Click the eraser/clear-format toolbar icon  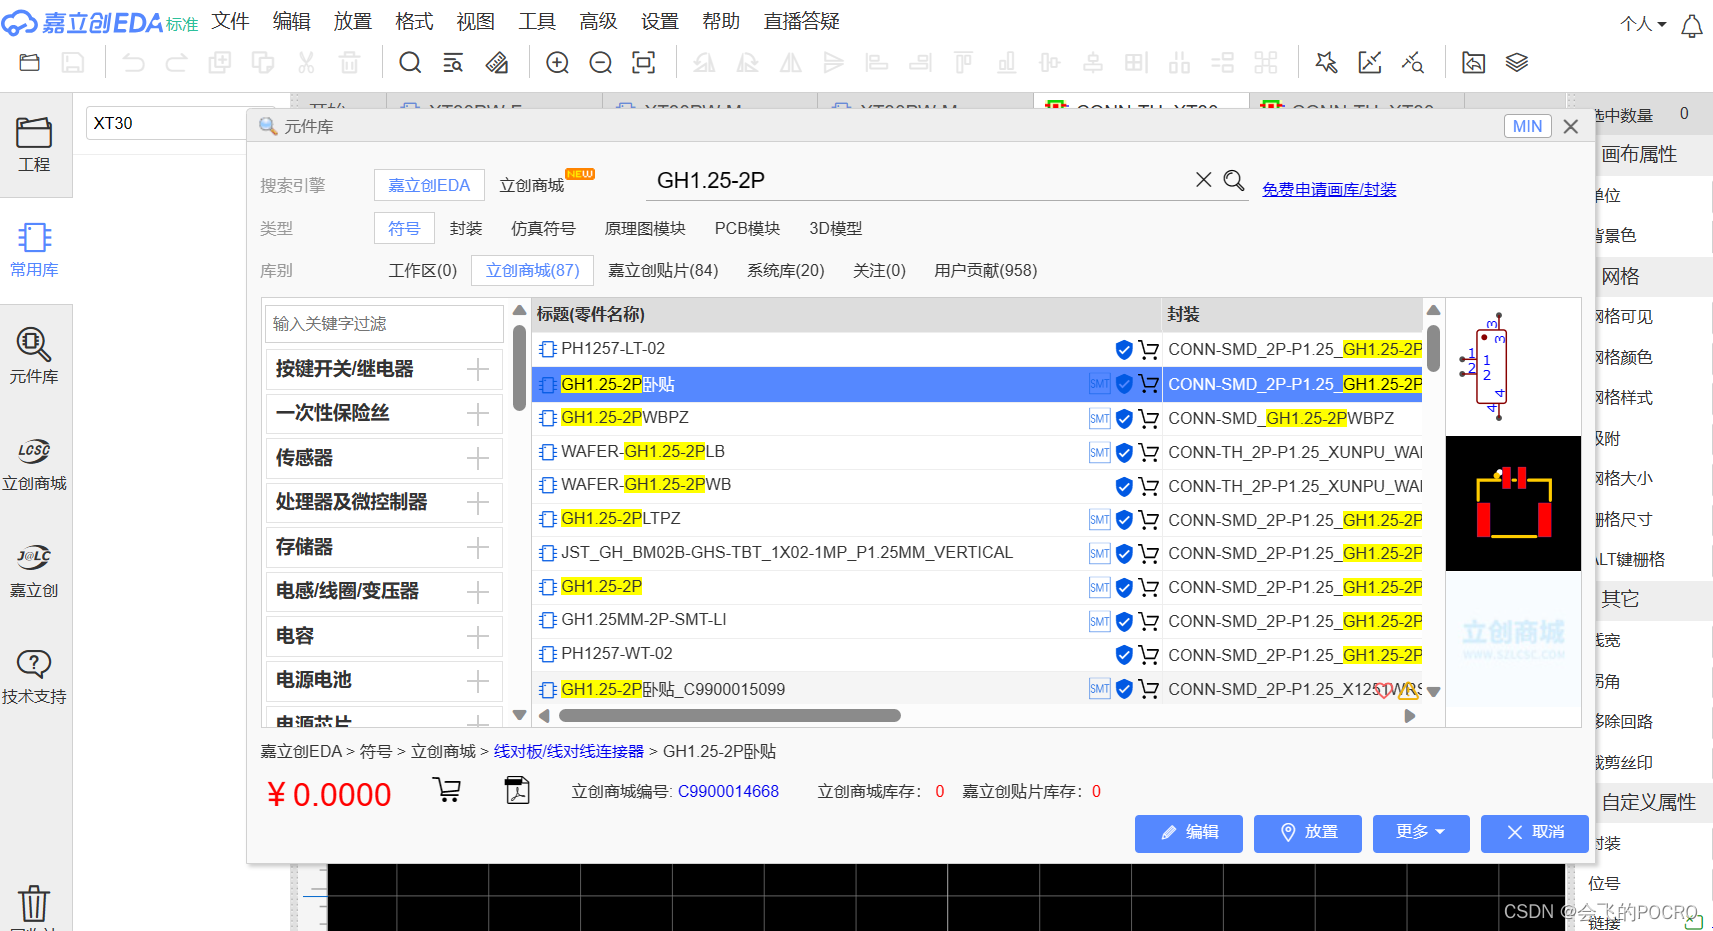[497, 63]
